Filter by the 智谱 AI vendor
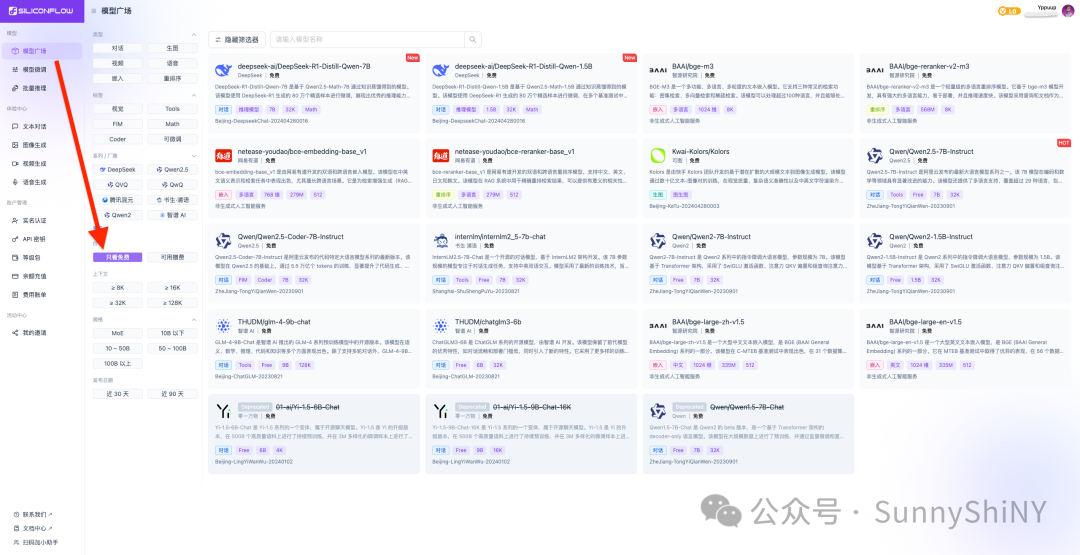Image resolution: width=1080 pixels, height=555 pixels. coord(172,215)
